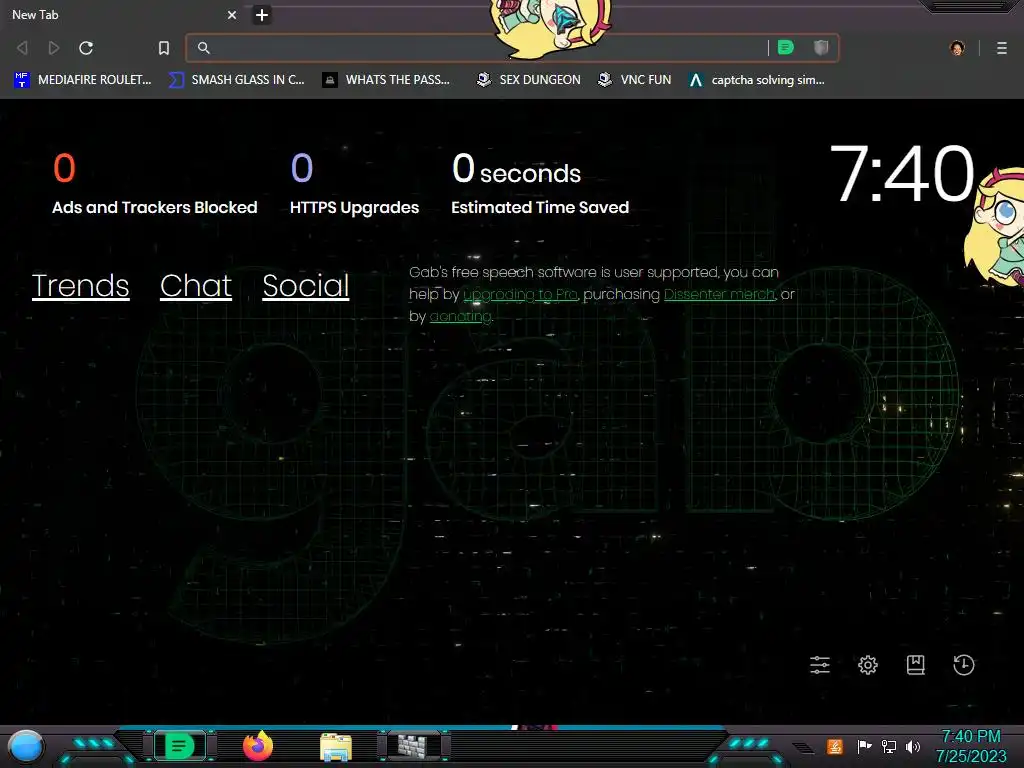Open SMASH GLASS IN C... bookmark

236,80
